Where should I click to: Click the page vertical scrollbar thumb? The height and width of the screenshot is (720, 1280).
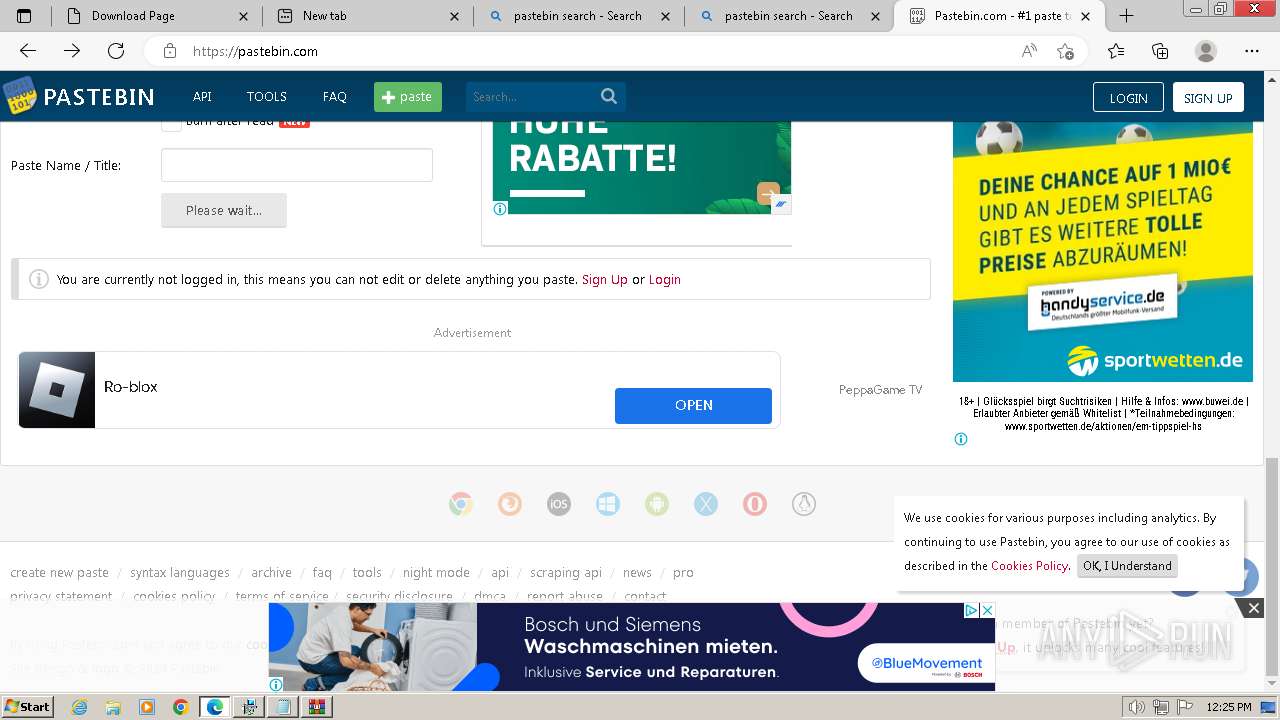point(1271,565)
